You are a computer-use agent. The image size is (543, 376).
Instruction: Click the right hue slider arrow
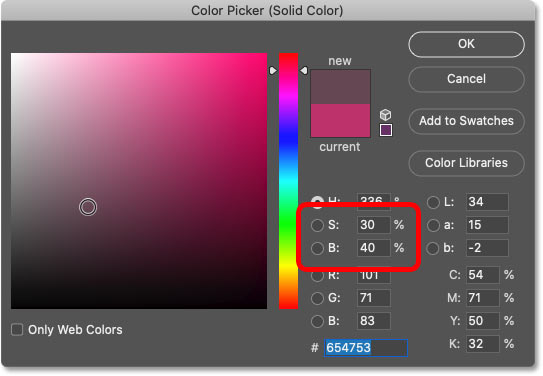304,71
